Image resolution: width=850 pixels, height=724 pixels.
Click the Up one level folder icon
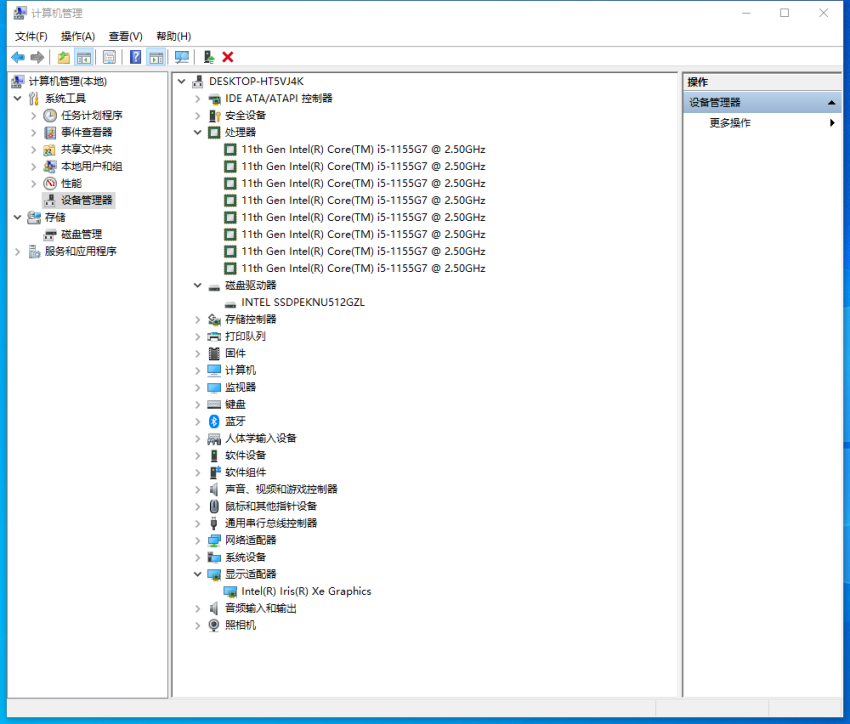63,57
